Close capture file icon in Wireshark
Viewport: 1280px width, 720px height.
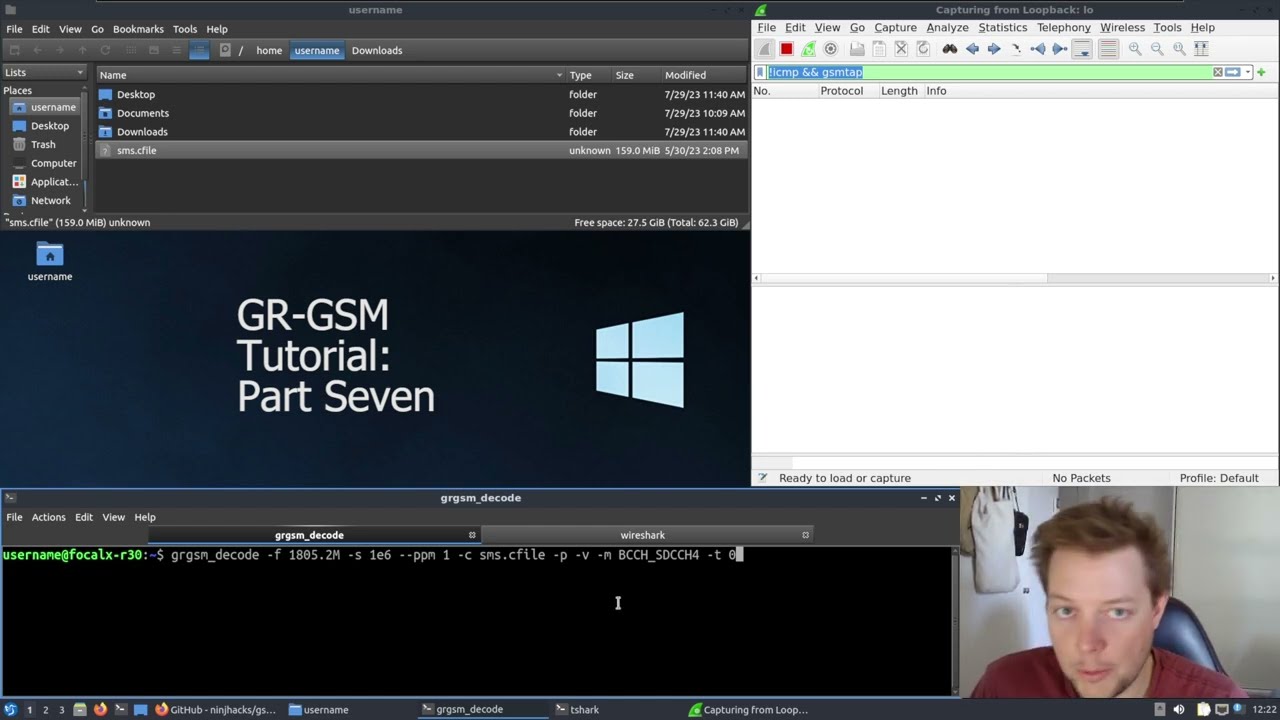point(901,49)
